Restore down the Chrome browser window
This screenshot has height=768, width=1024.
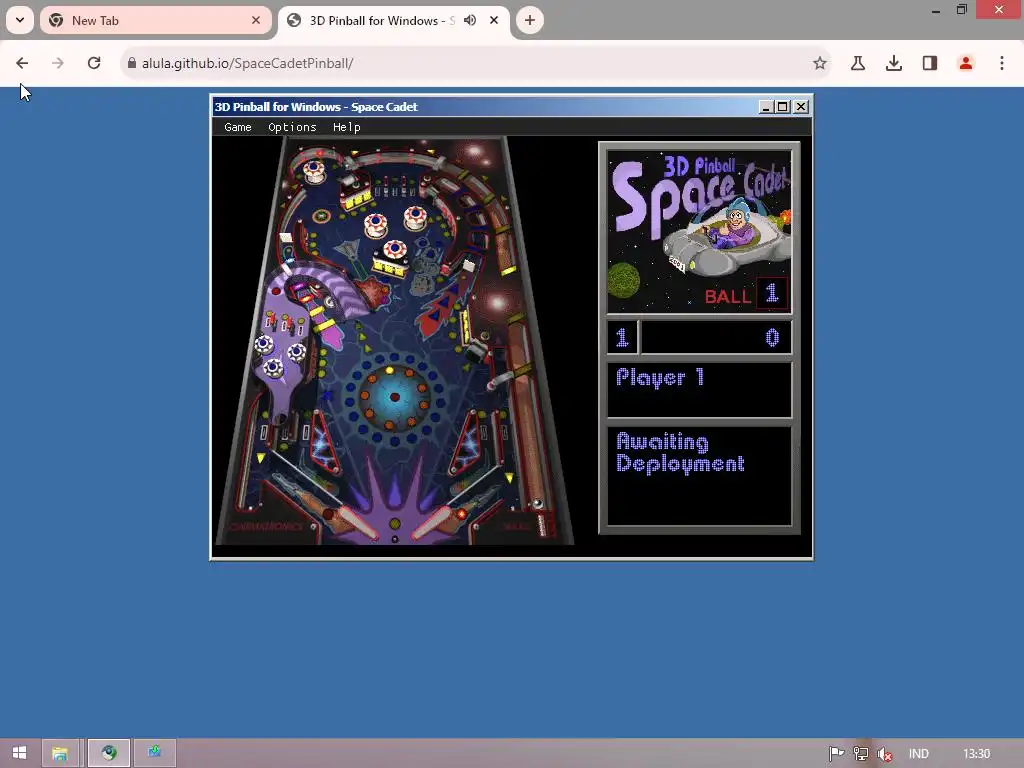click(962, 10)
